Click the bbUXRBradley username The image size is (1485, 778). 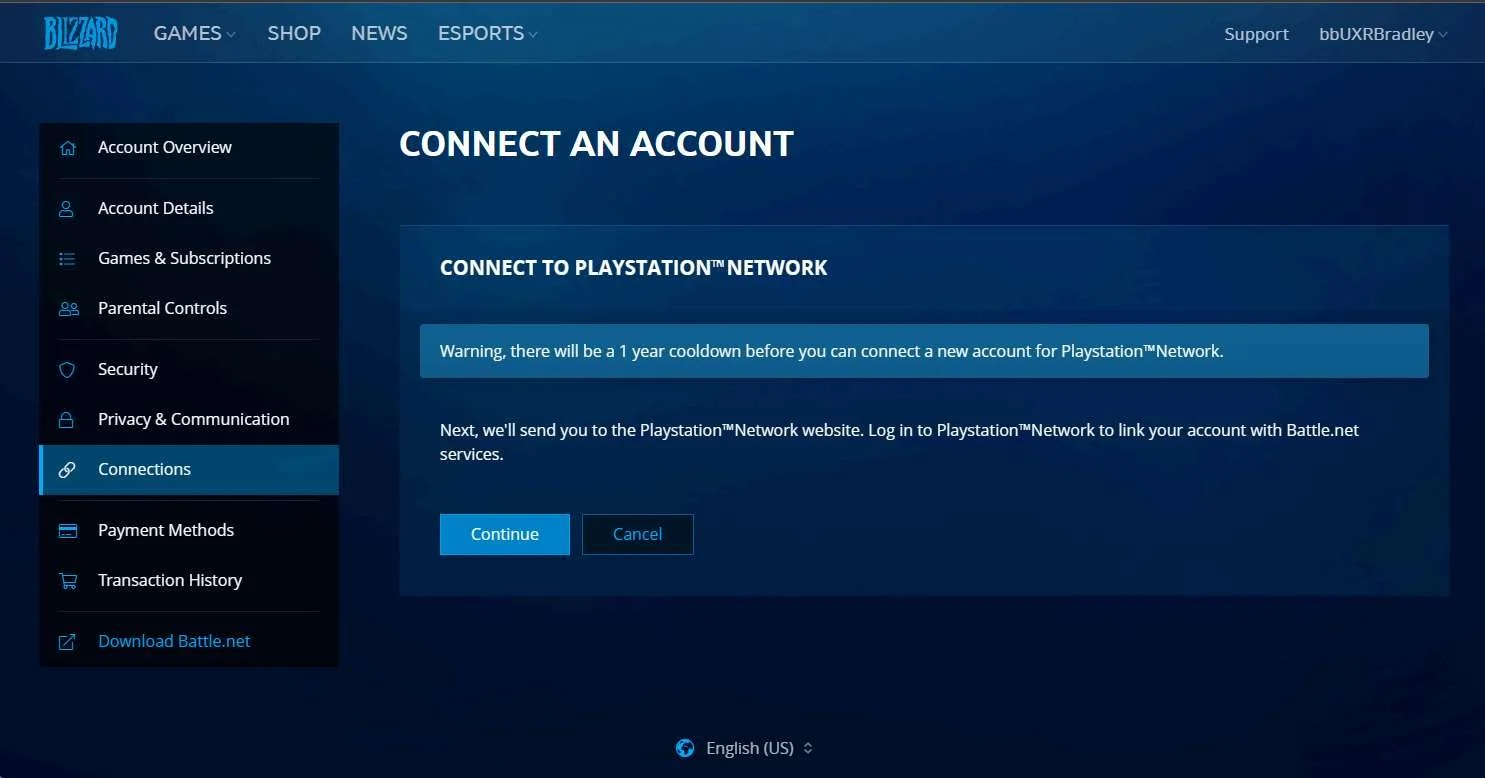click(x=1377, y=34)
